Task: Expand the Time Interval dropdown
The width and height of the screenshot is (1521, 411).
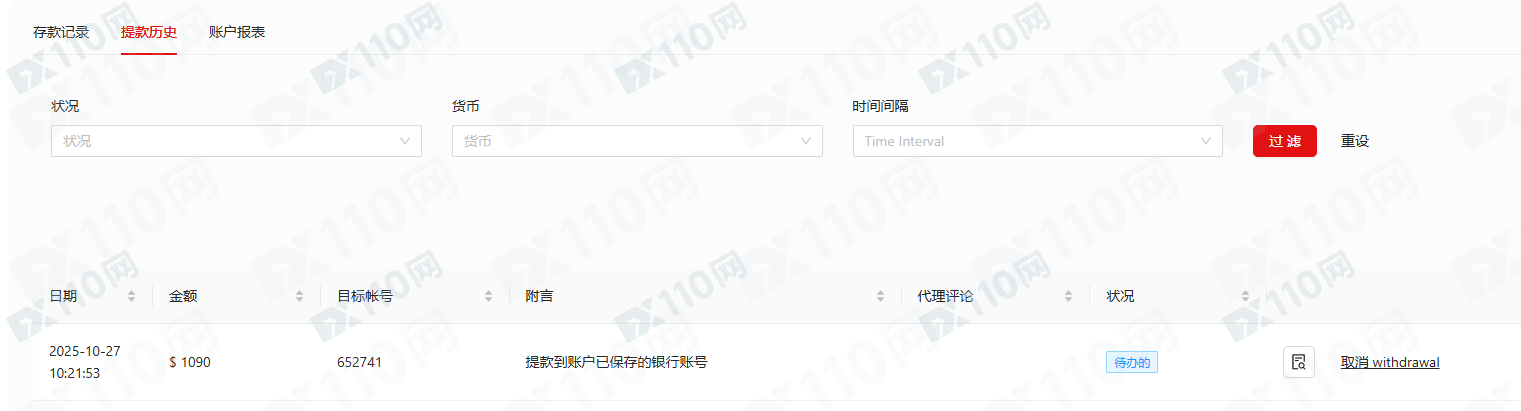Action: point(1038,141)
